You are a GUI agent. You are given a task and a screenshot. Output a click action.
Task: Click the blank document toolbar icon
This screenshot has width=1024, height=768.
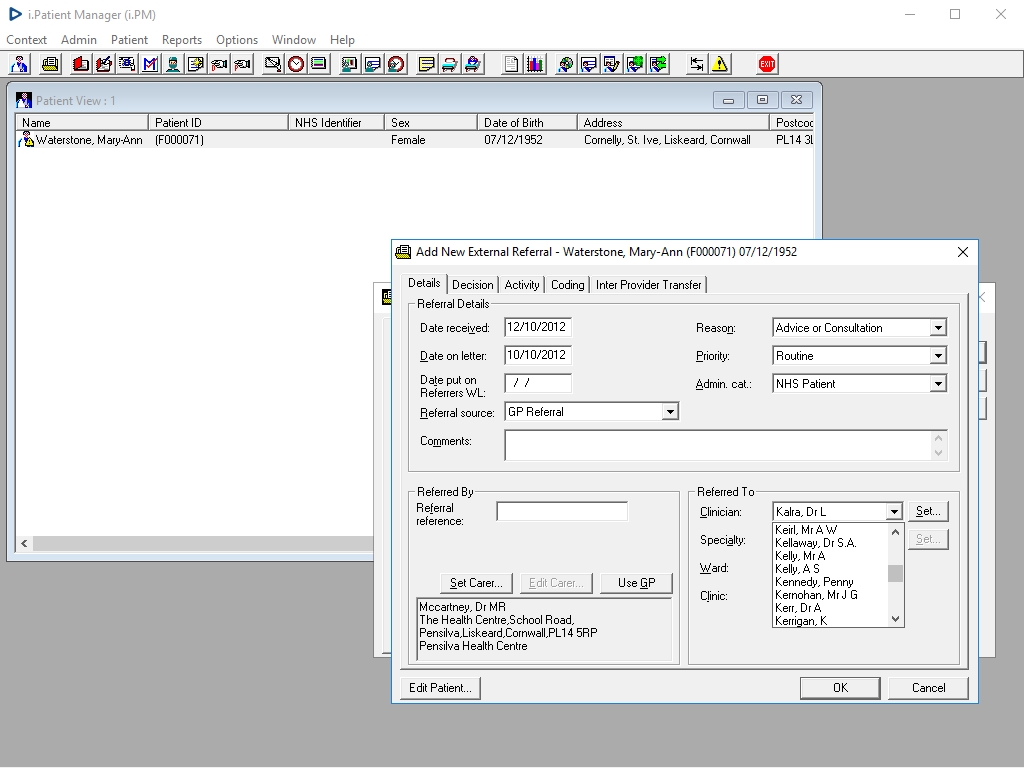coord(511,64)
